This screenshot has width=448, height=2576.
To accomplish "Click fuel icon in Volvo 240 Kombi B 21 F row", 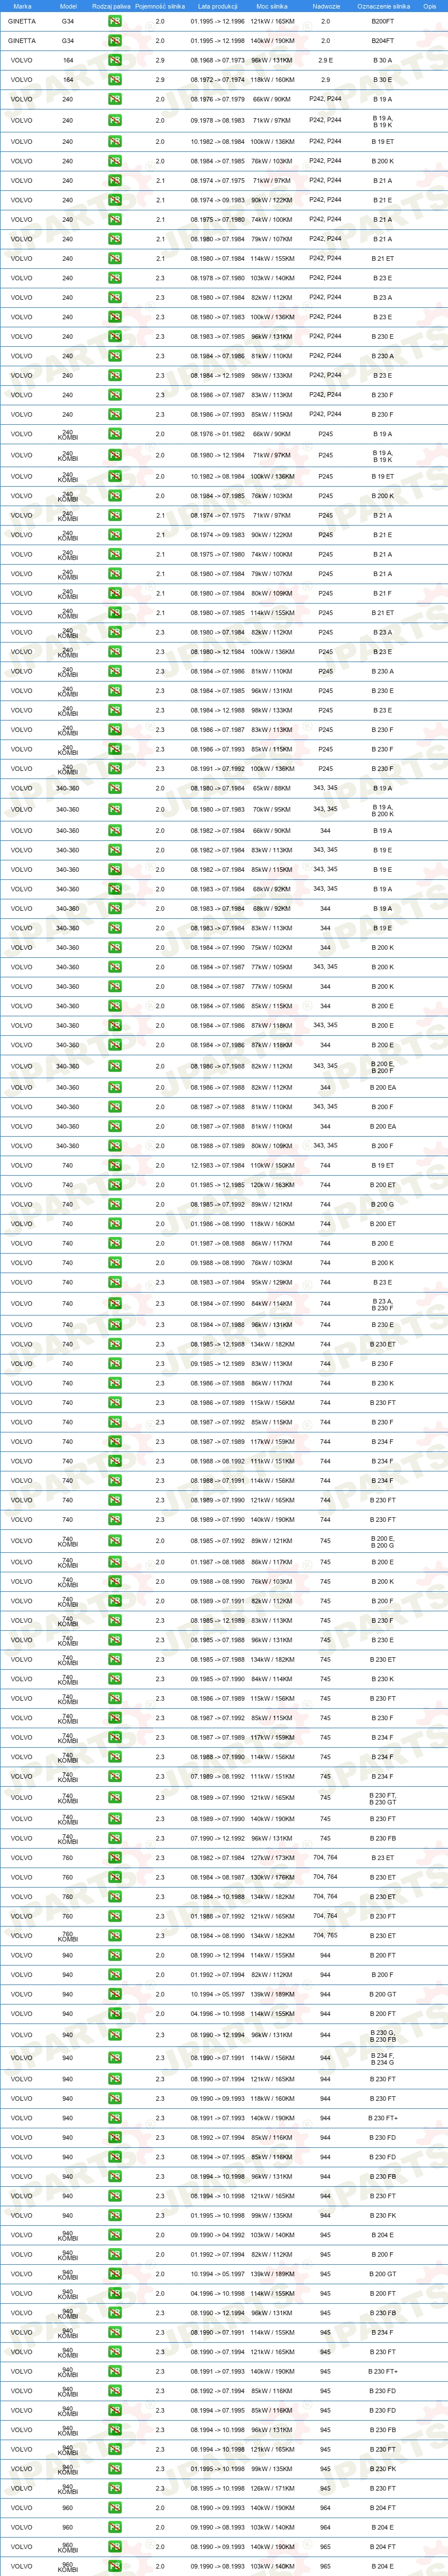I will point(115,594).
